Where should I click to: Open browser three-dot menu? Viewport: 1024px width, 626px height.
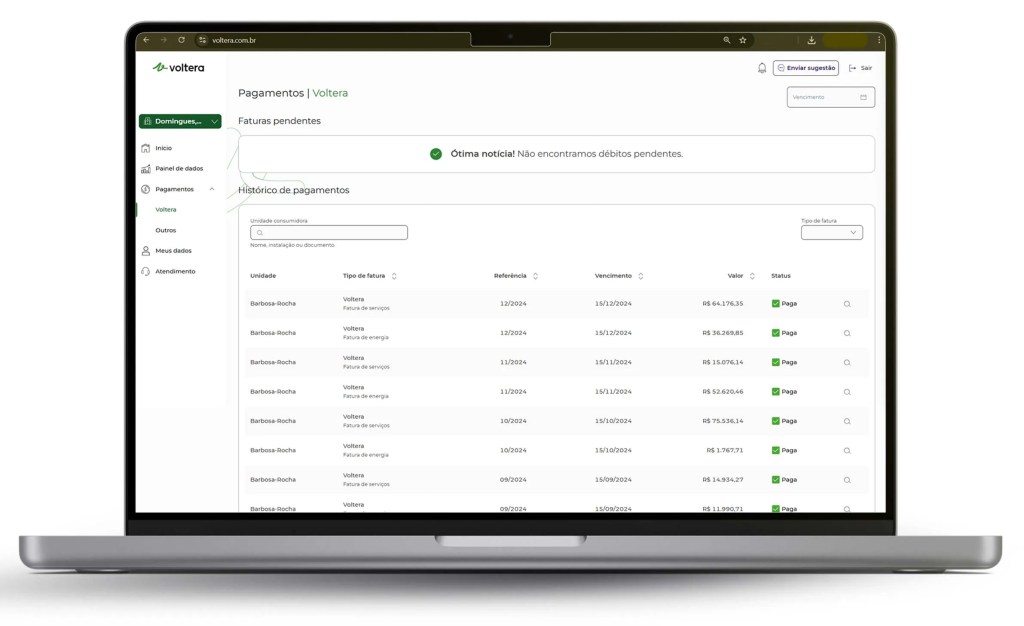[x=879, y=40]
